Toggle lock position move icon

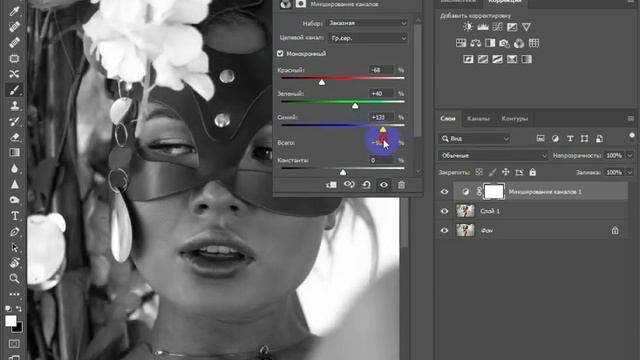tap(506, 172)
